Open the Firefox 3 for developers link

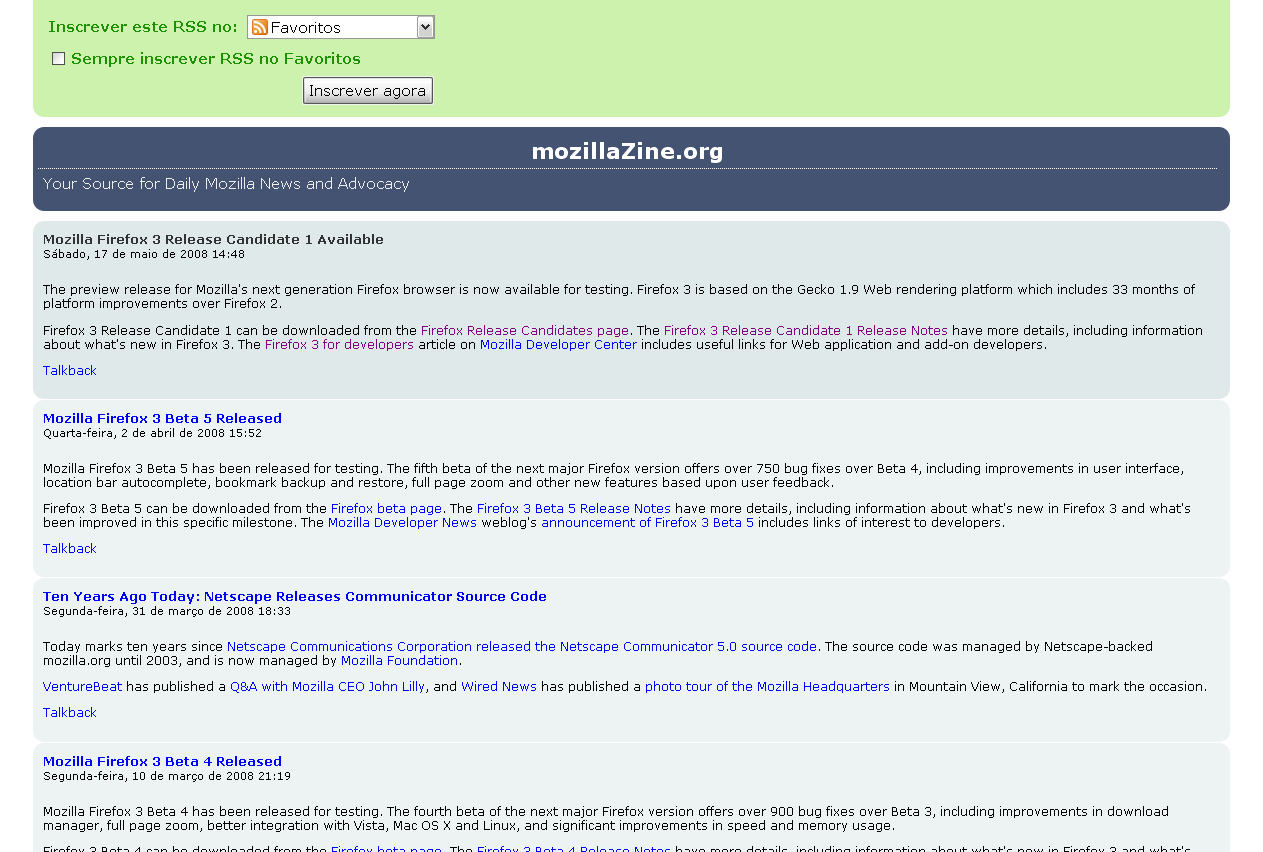(x=339, y=345)
